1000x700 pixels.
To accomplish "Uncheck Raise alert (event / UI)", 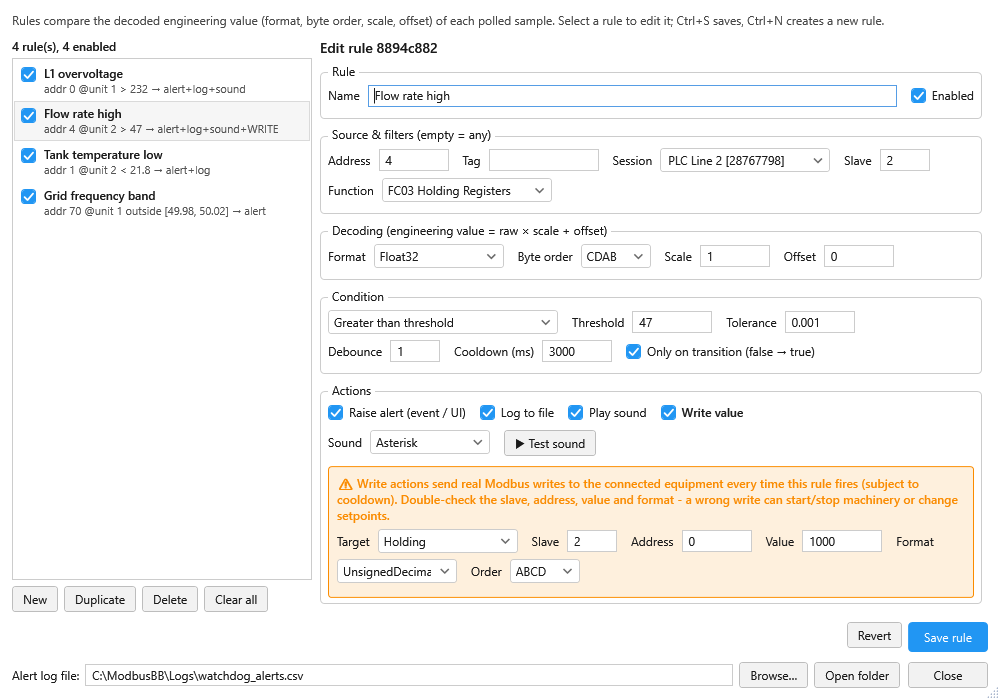I will pos(335,413).
